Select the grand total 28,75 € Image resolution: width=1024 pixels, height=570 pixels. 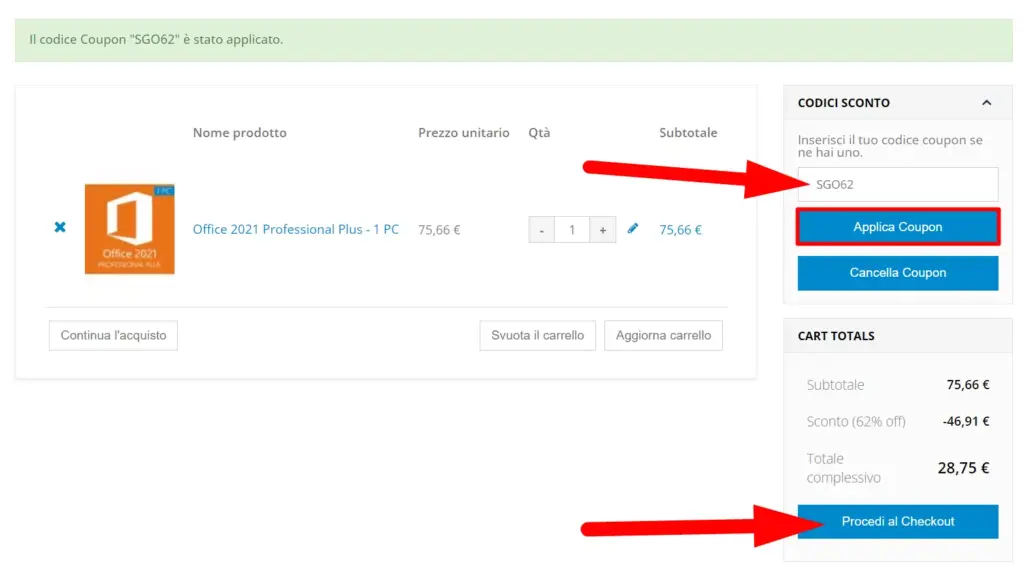[x=963, y=468]
